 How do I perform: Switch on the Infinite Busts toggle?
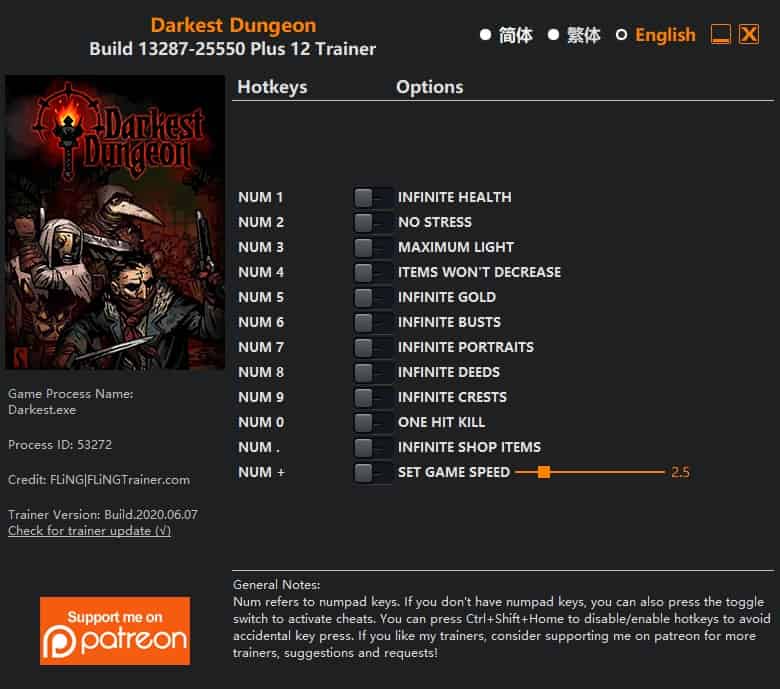click(372, 322)
